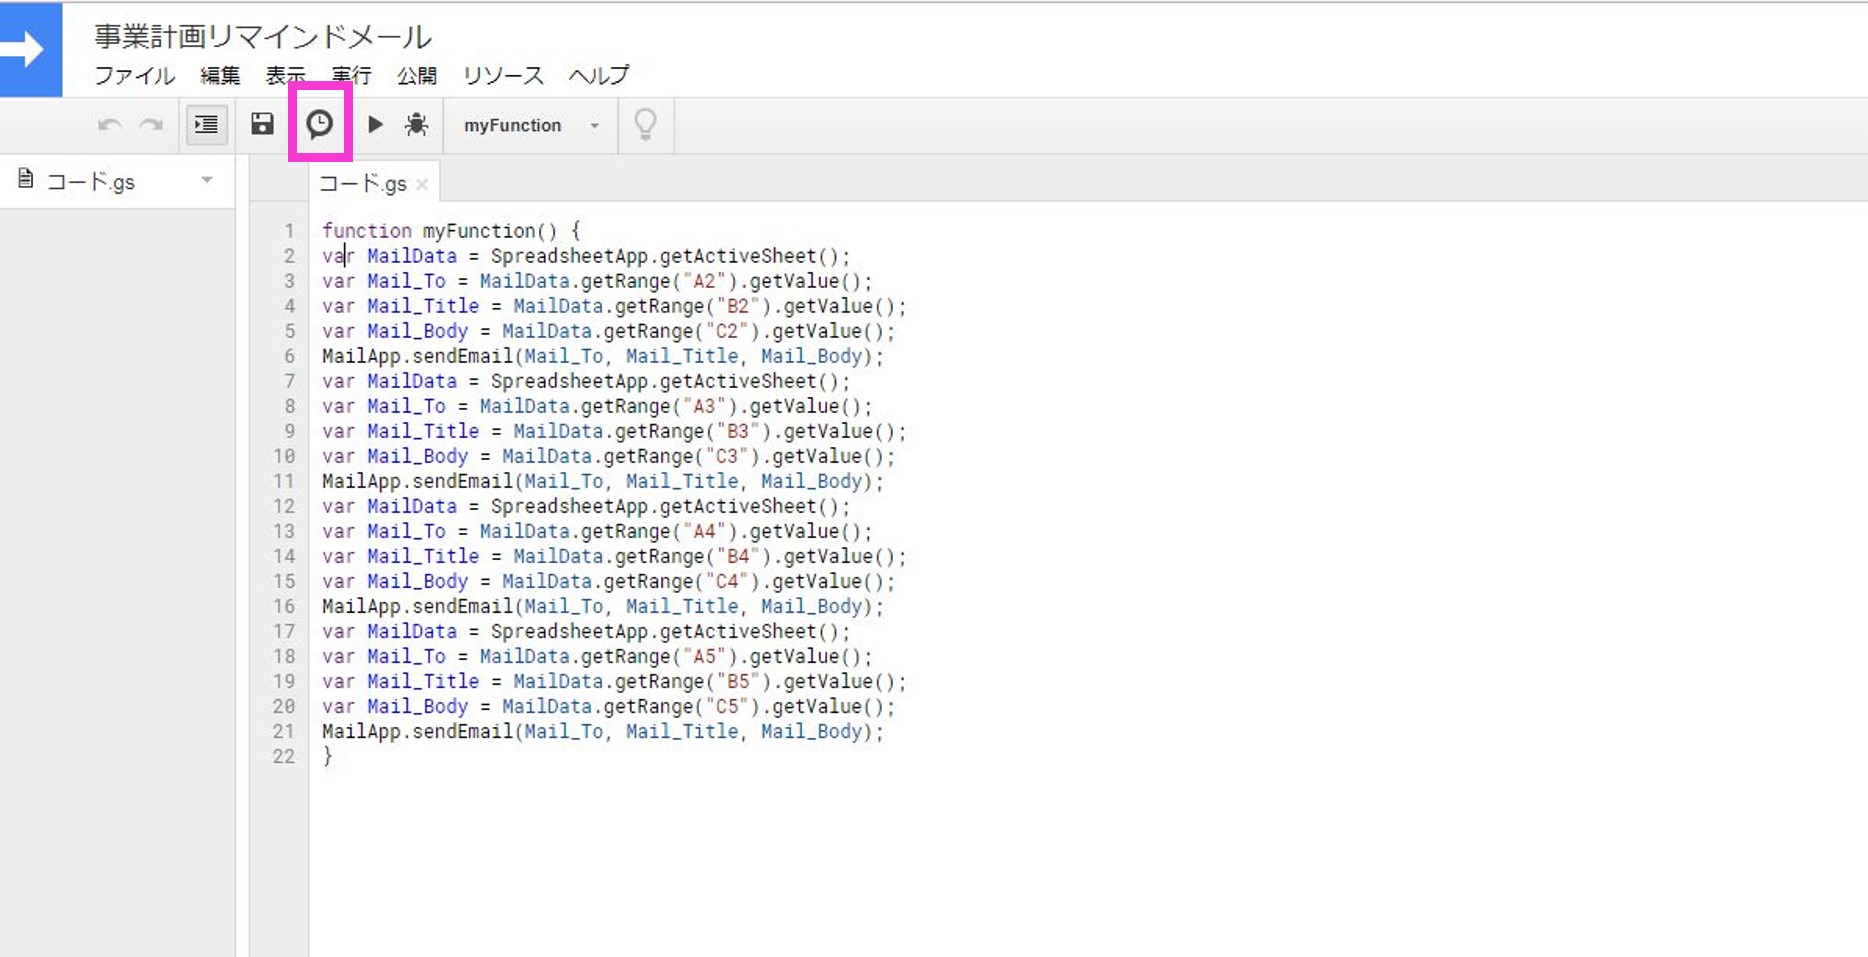Open the 実行 menu

(x=351, y=75)
